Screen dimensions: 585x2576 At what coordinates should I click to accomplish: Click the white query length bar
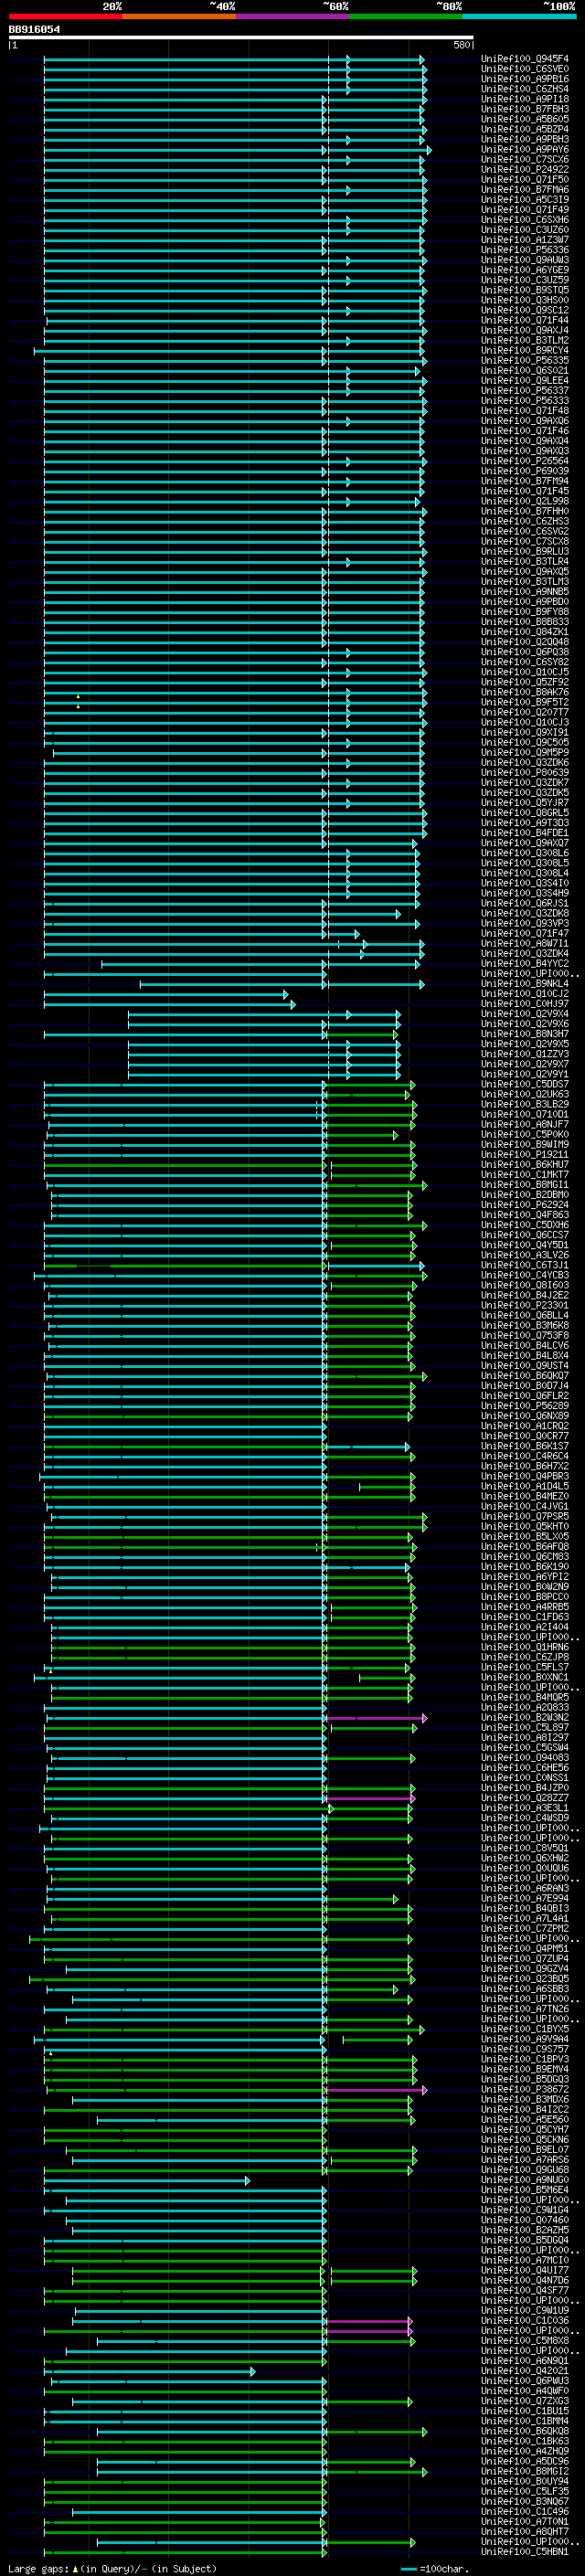[x=241, y=38]
